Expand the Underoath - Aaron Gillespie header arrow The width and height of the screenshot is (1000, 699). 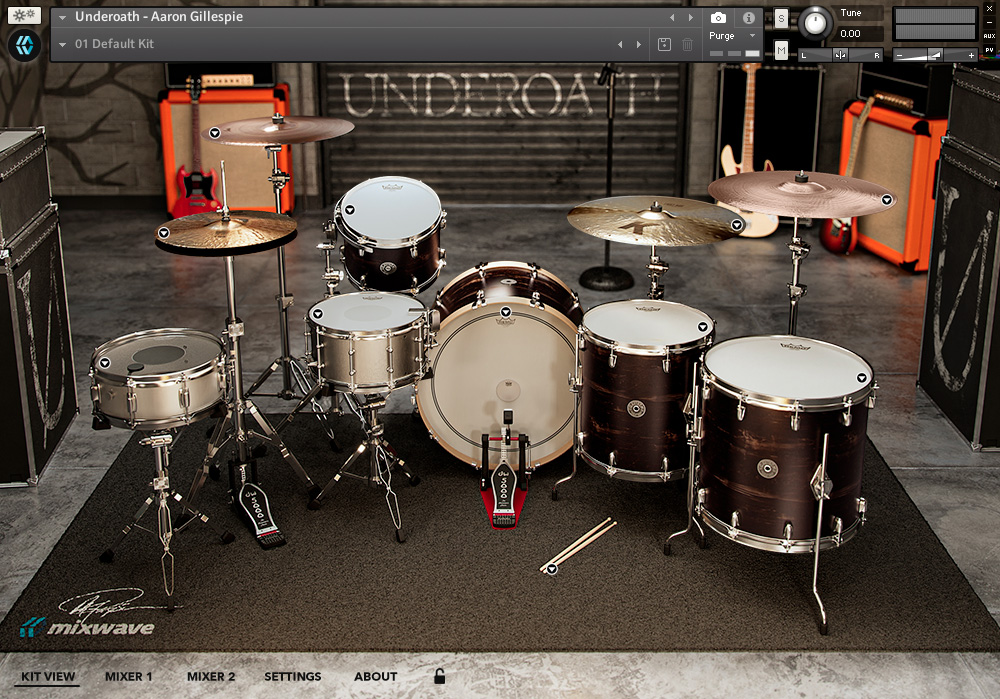62,17
